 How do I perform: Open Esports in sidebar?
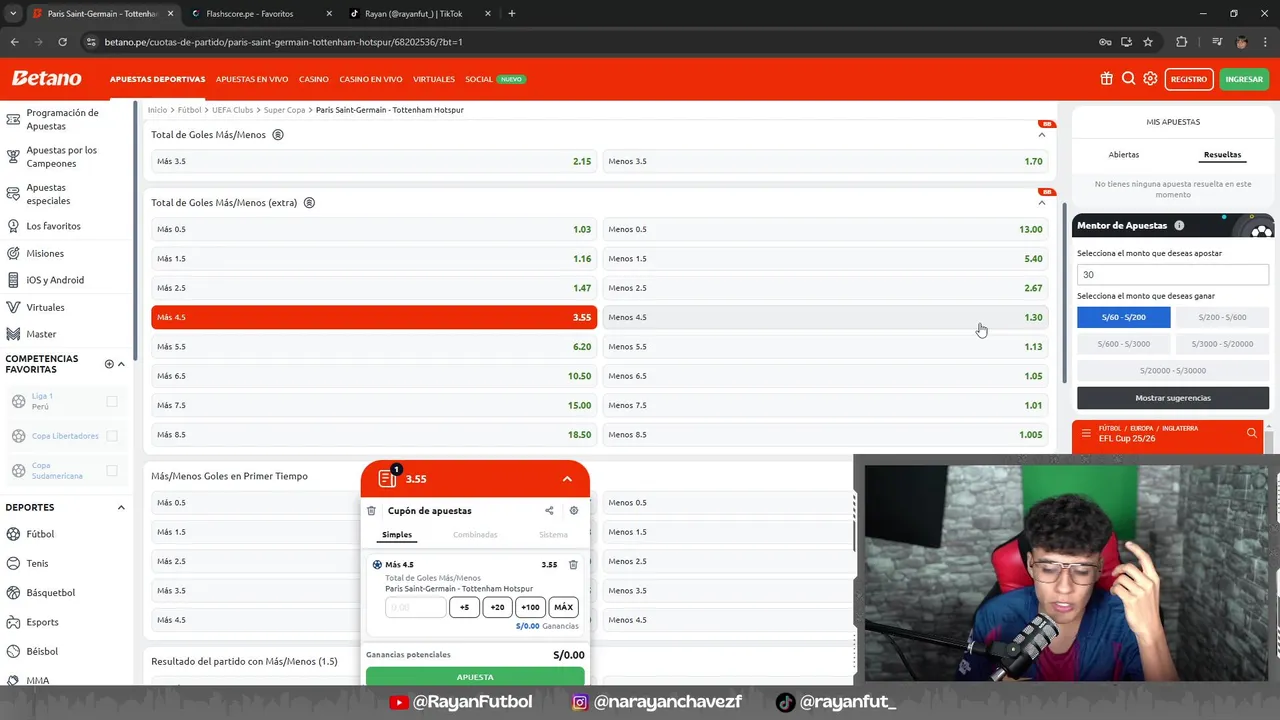pos(42,622)
